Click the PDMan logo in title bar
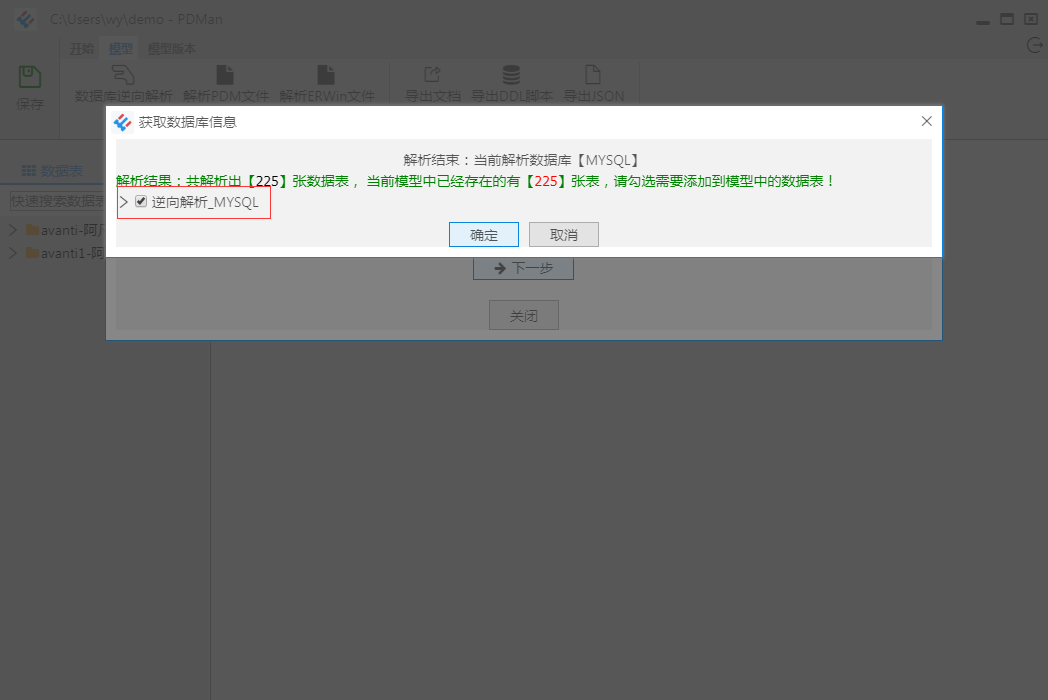Viewport: 1048px width, 700px height. tap(26, 19)
